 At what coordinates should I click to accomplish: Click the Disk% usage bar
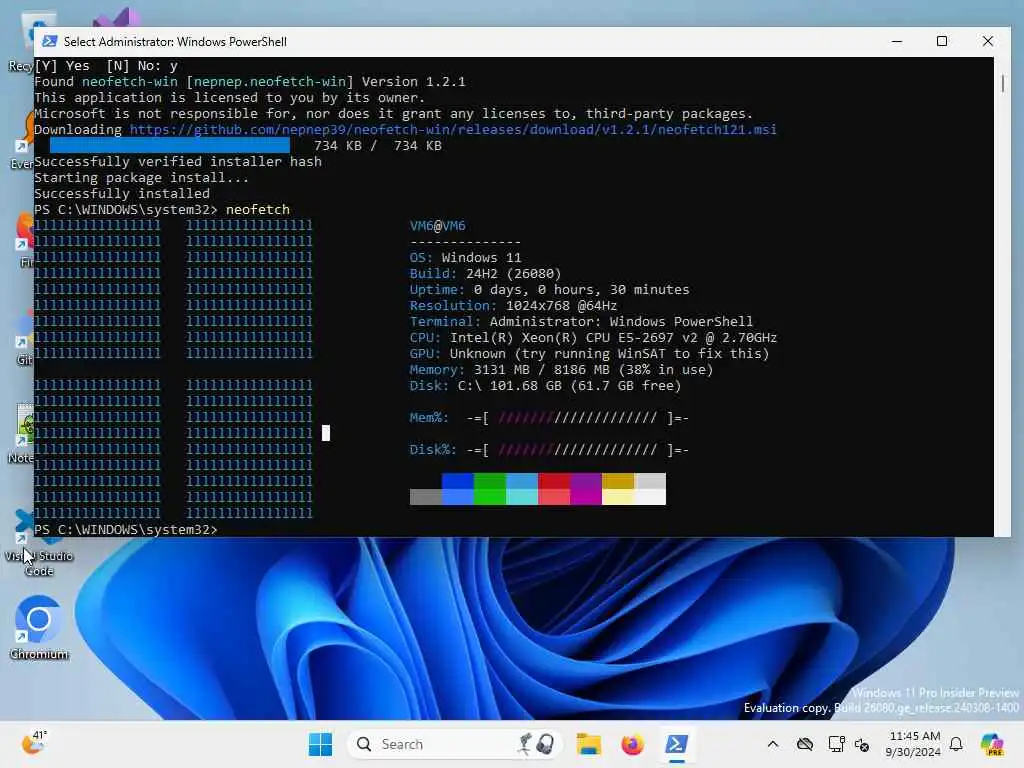pyautogui.click(x=578, y=450)
